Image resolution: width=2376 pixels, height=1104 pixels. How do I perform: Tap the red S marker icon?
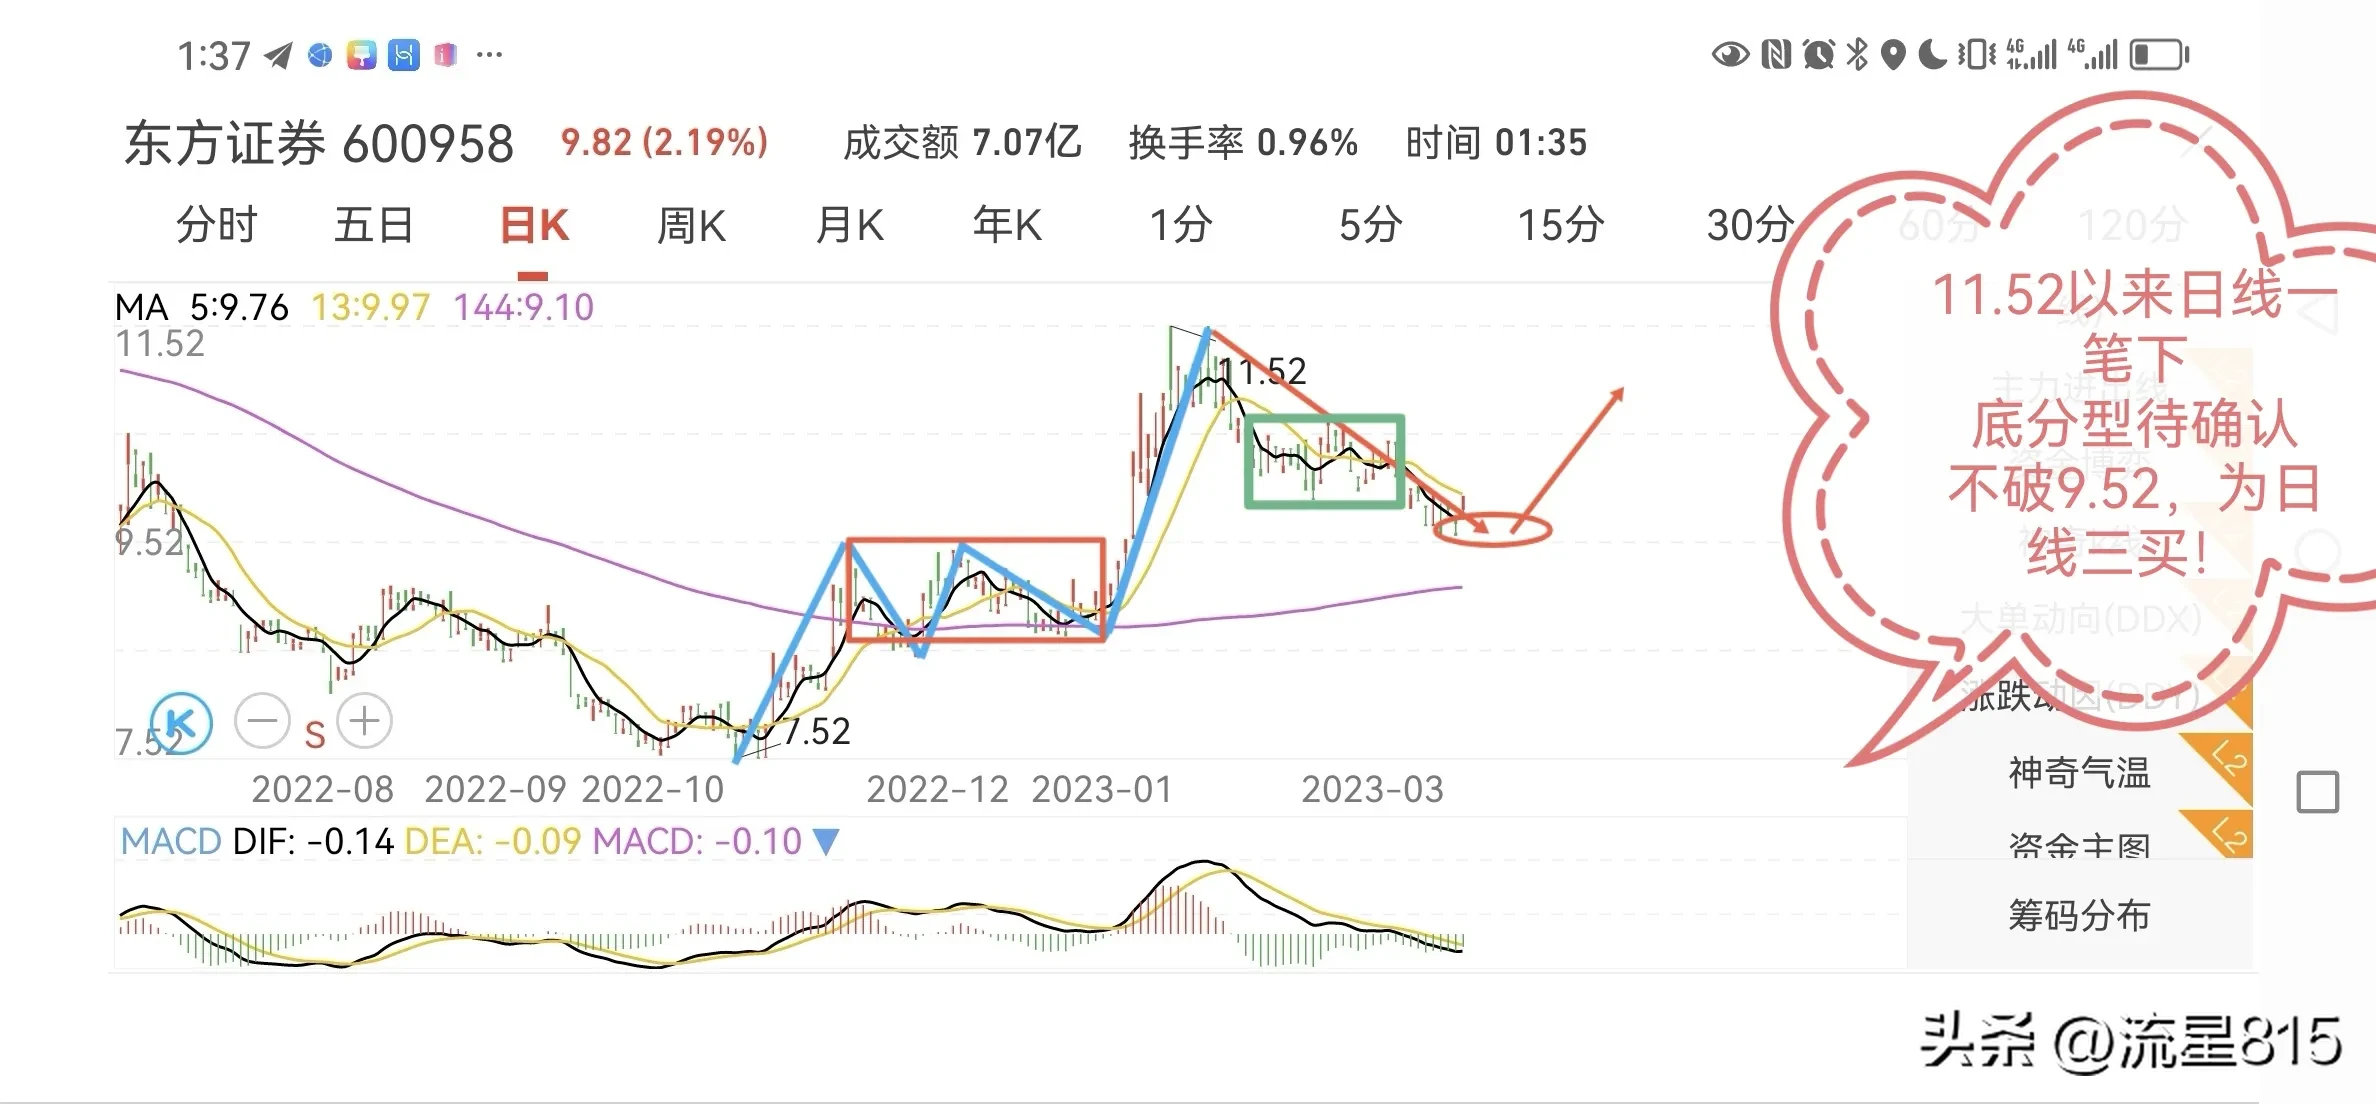315,736
